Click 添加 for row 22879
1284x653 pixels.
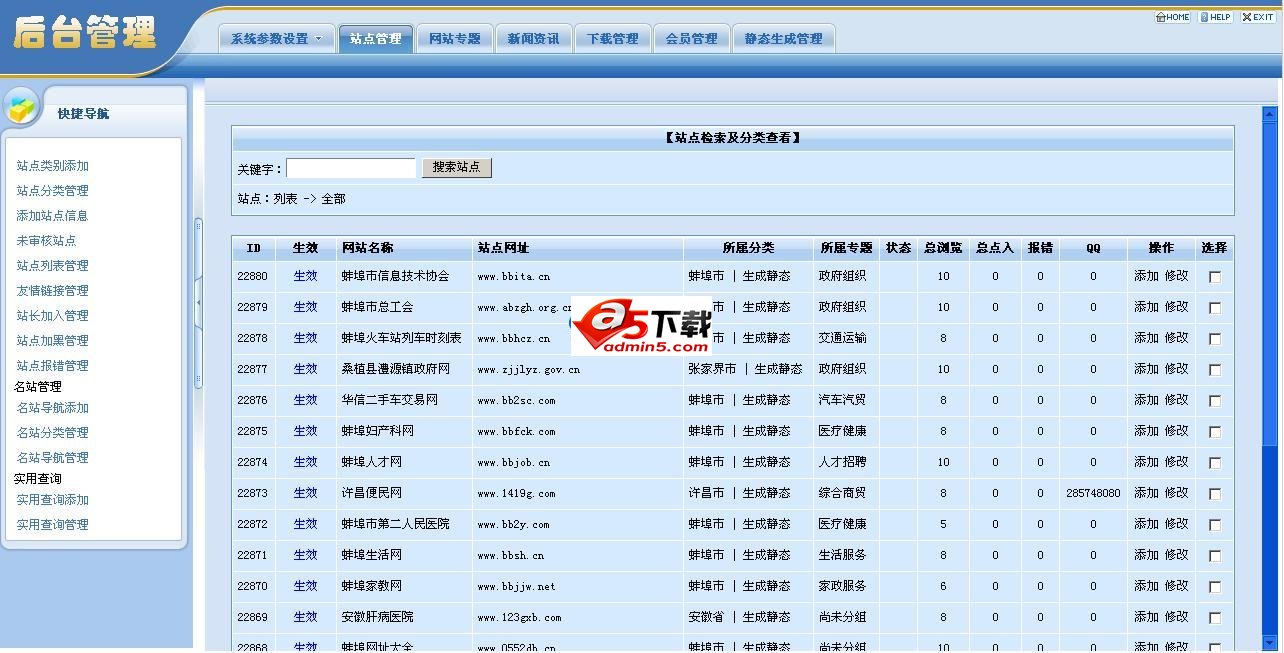point(1146,307)
